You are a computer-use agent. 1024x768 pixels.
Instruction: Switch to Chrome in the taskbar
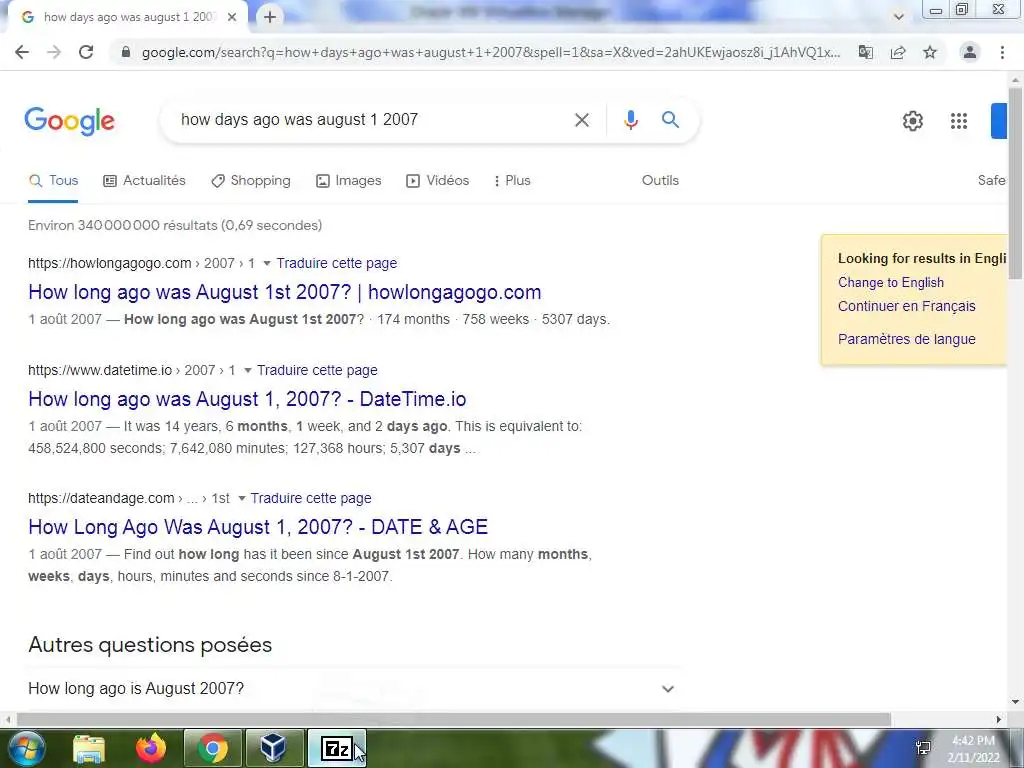click(212, 749)
